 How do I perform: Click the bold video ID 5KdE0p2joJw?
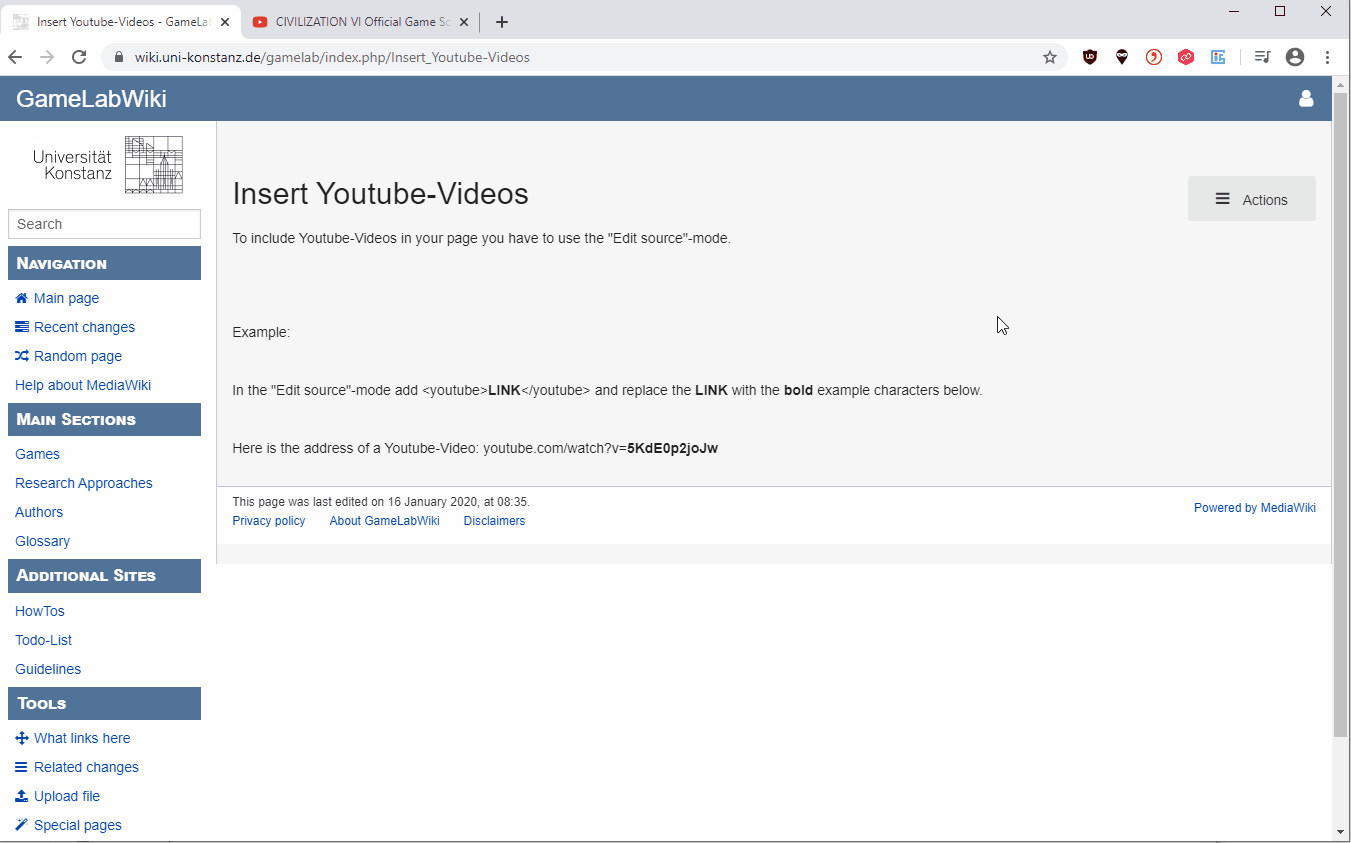672,448
